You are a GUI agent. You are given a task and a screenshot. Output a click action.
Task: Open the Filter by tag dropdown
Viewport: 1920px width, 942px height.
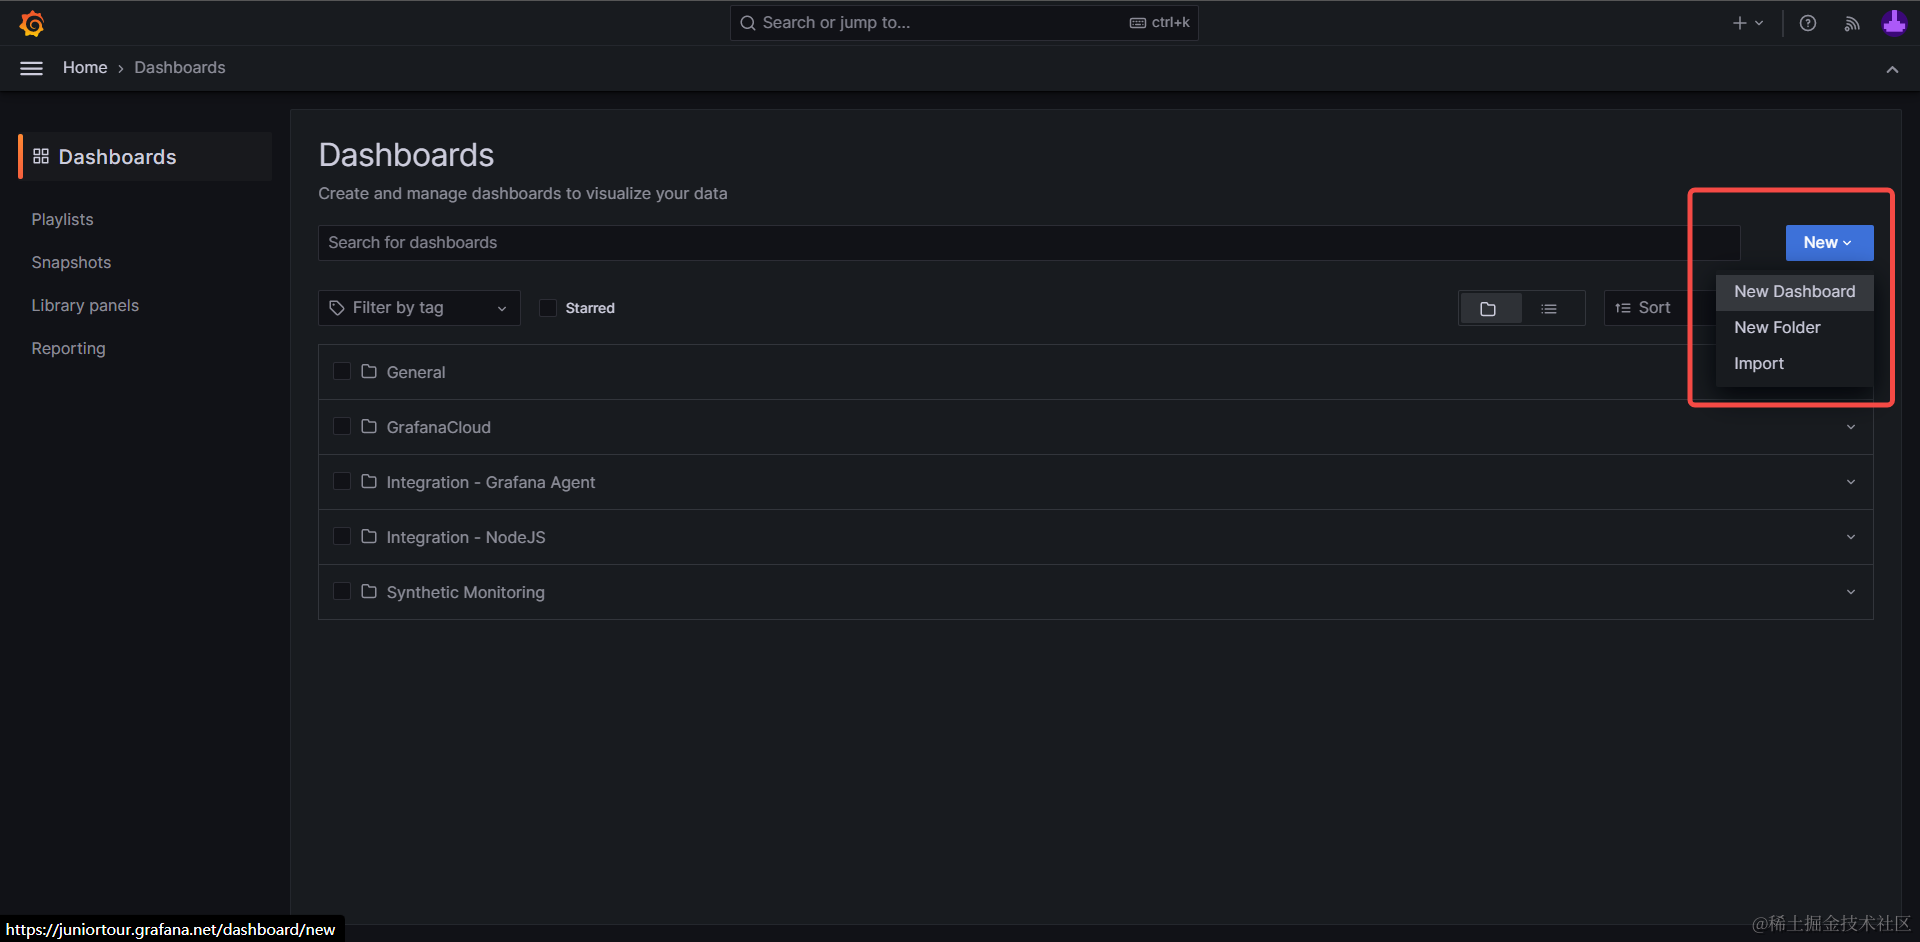419,308
